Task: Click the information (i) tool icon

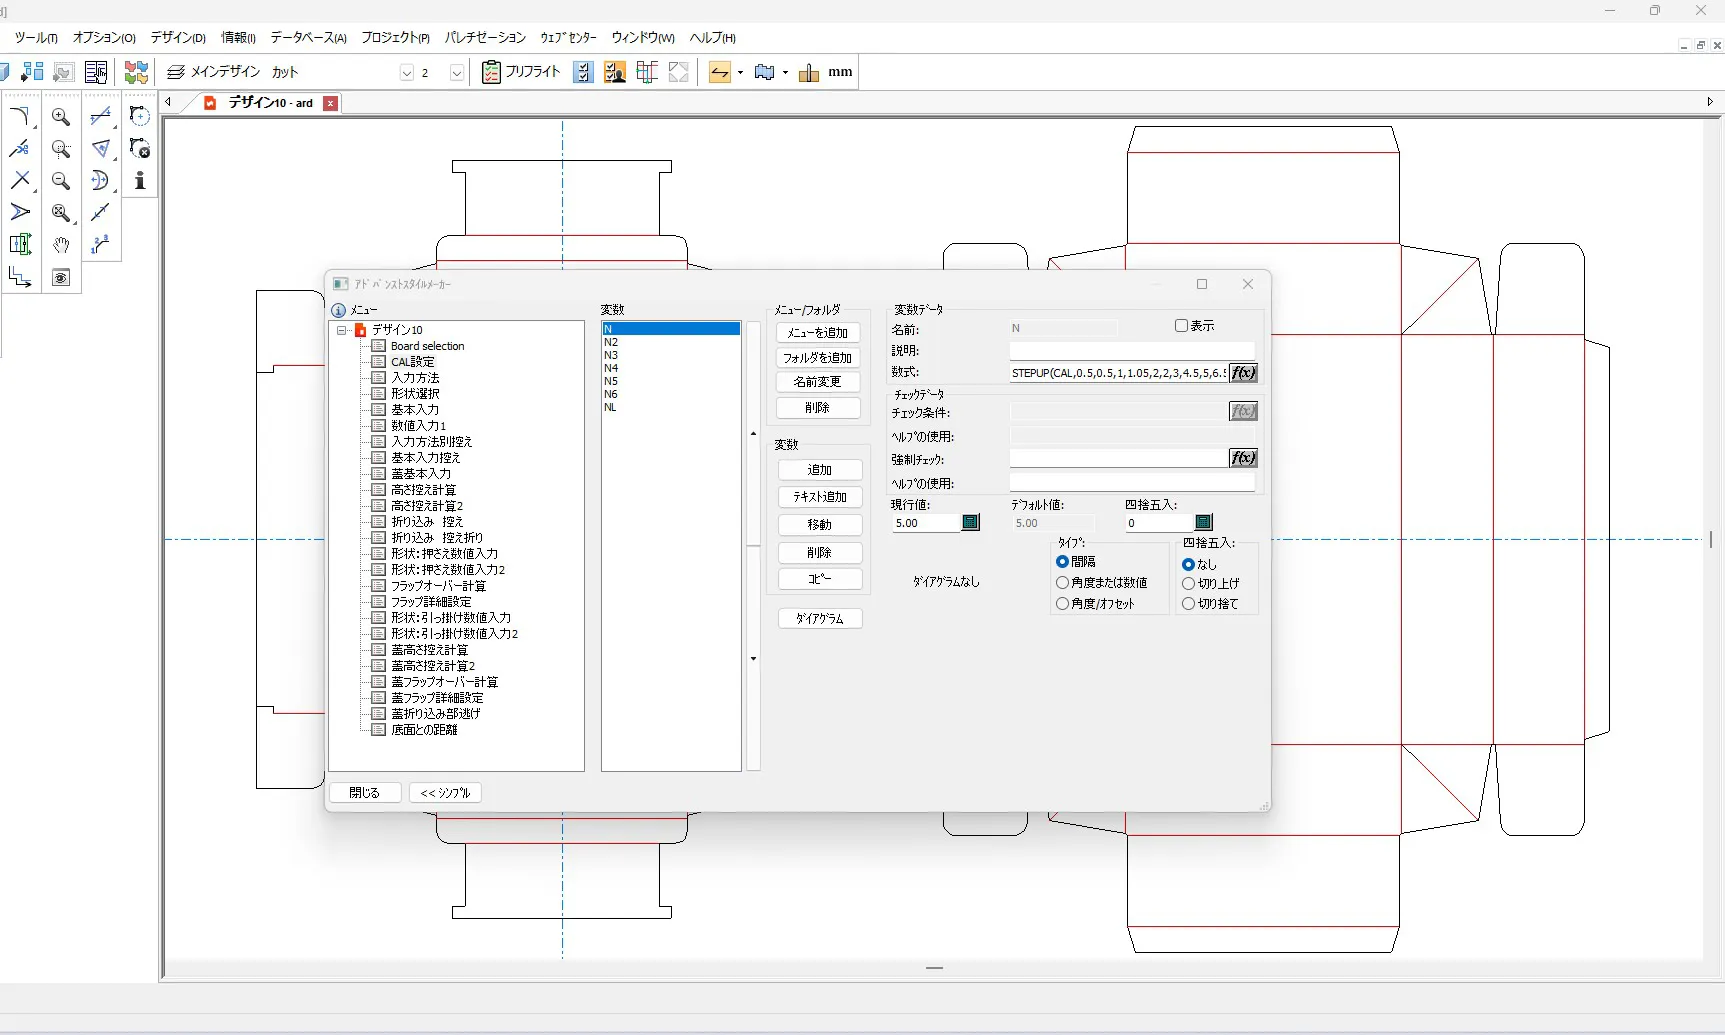Action: point(140,181)
